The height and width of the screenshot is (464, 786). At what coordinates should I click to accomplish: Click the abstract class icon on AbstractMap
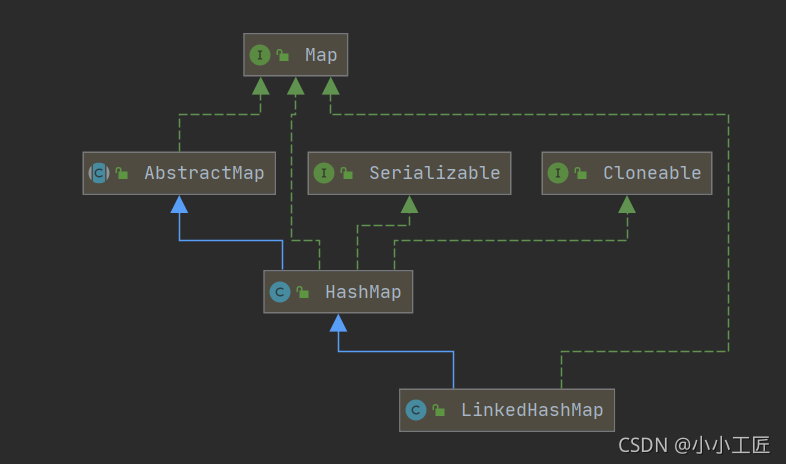[x=99, y=173]
